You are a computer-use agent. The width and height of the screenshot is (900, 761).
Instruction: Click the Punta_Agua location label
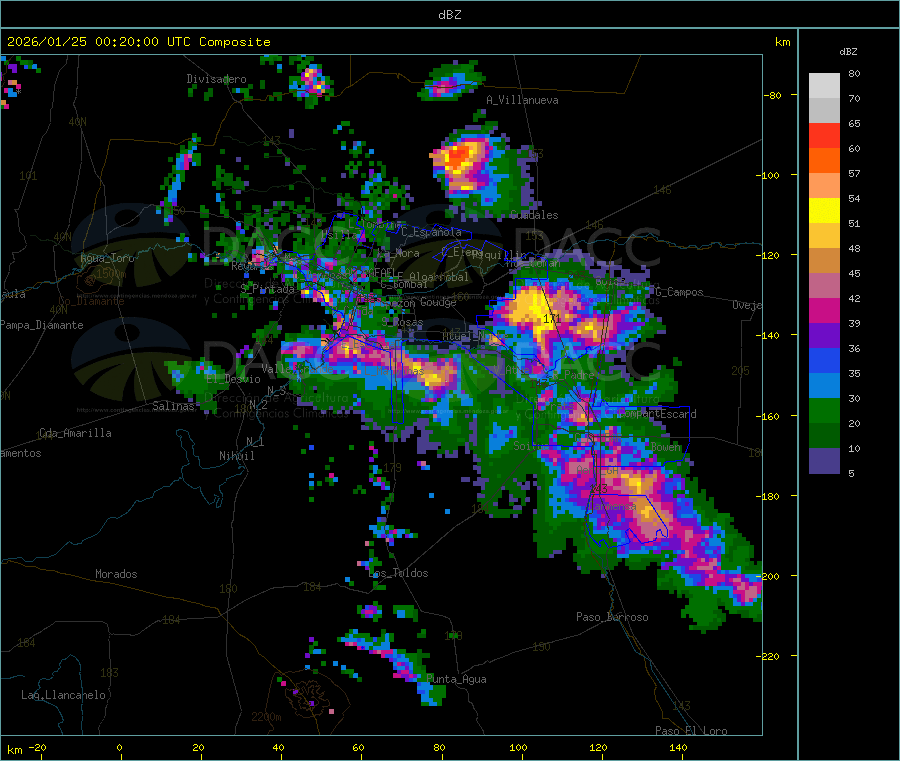pos(456,679)
